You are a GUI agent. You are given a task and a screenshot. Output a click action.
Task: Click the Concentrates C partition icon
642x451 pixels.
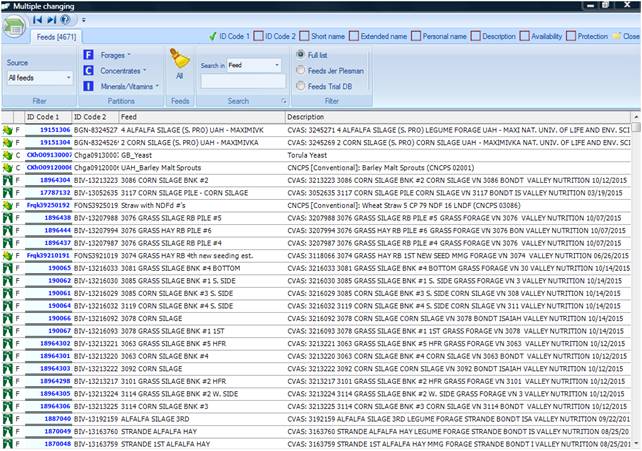pyautogui.click(x=88, y=70)
